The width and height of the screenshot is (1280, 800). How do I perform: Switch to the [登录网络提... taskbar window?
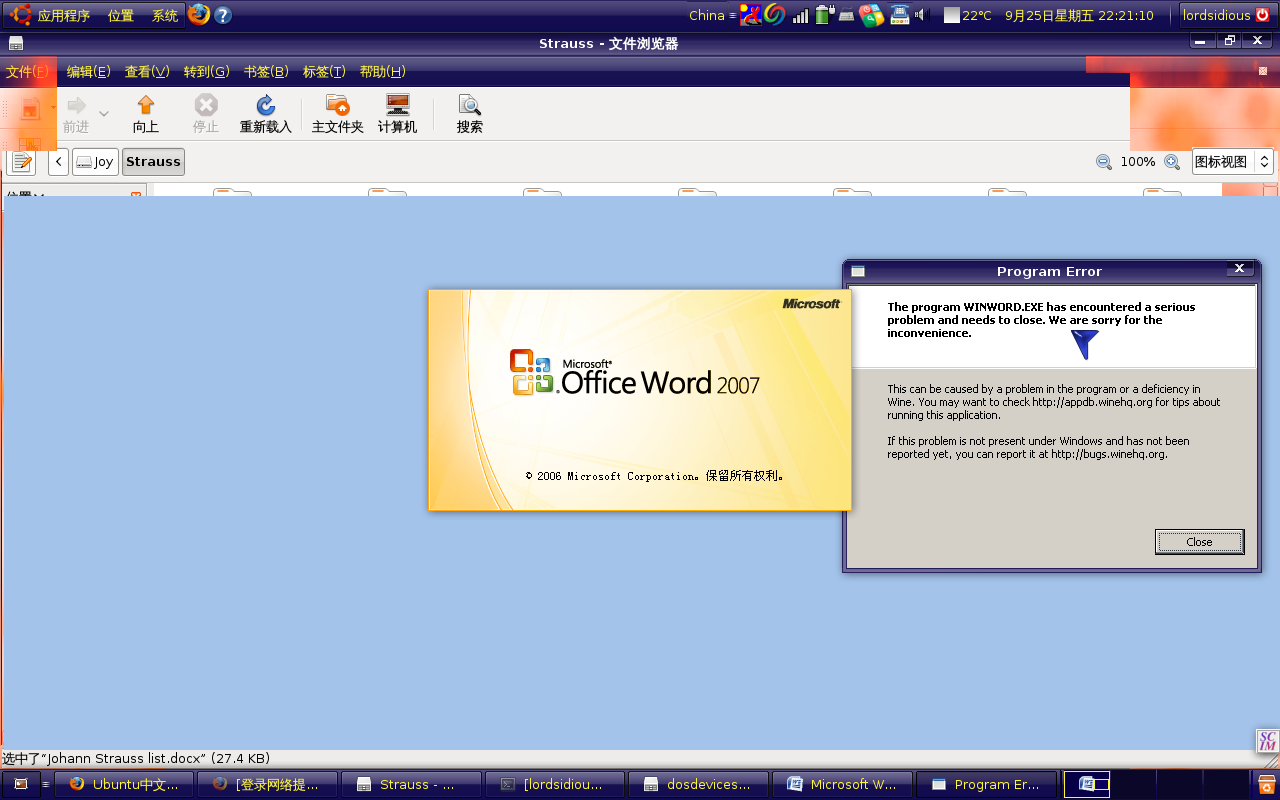(266, 785)
